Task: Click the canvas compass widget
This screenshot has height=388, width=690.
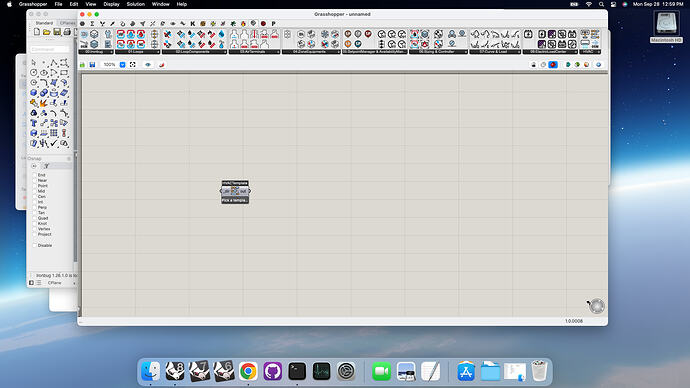Action: (596, 306)
